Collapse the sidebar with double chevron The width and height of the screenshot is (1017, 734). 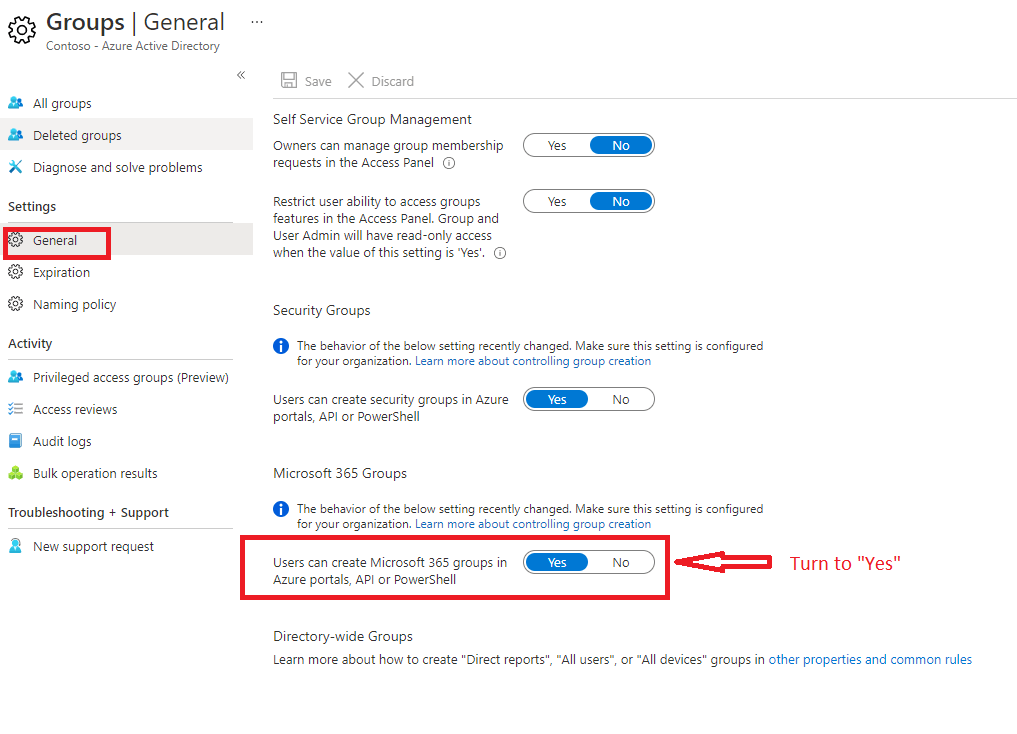pyautogui.click(x=241, y=75)
